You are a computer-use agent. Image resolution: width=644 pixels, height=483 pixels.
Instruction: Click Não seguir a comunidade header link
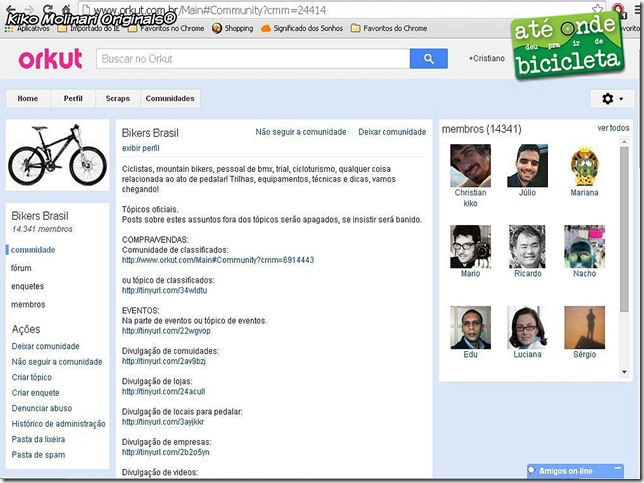[x=301, y=132]
